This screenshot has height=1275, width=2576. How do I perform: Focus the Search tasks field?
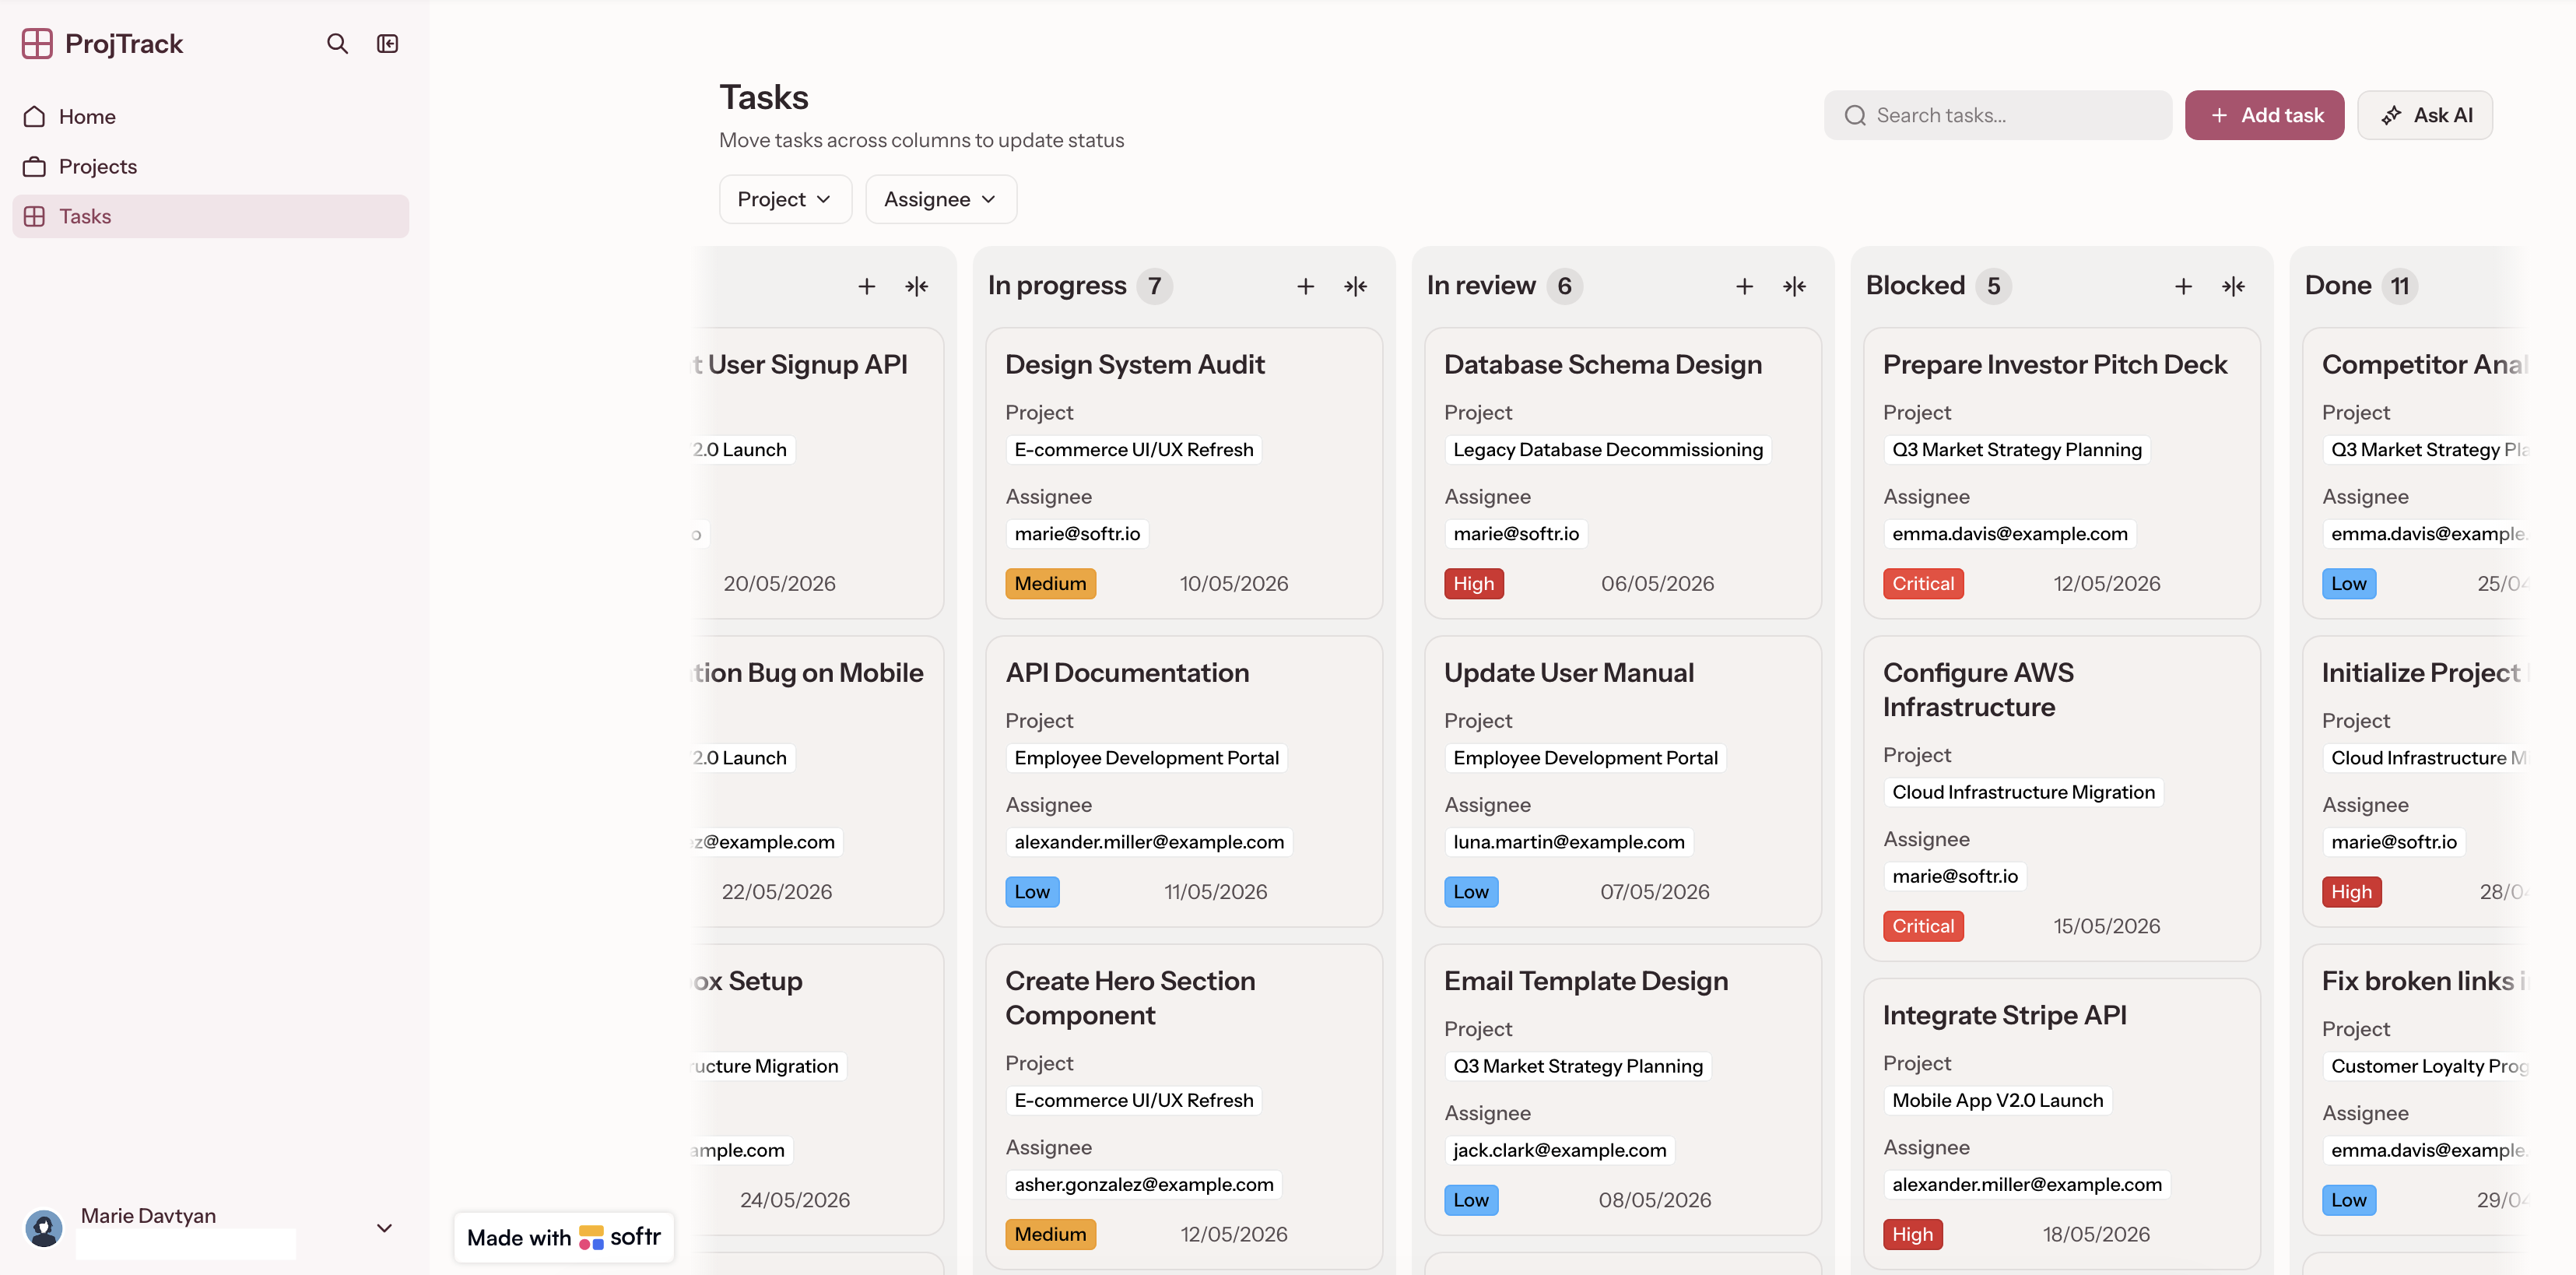pyautogui.click(x=1997, y=115)
